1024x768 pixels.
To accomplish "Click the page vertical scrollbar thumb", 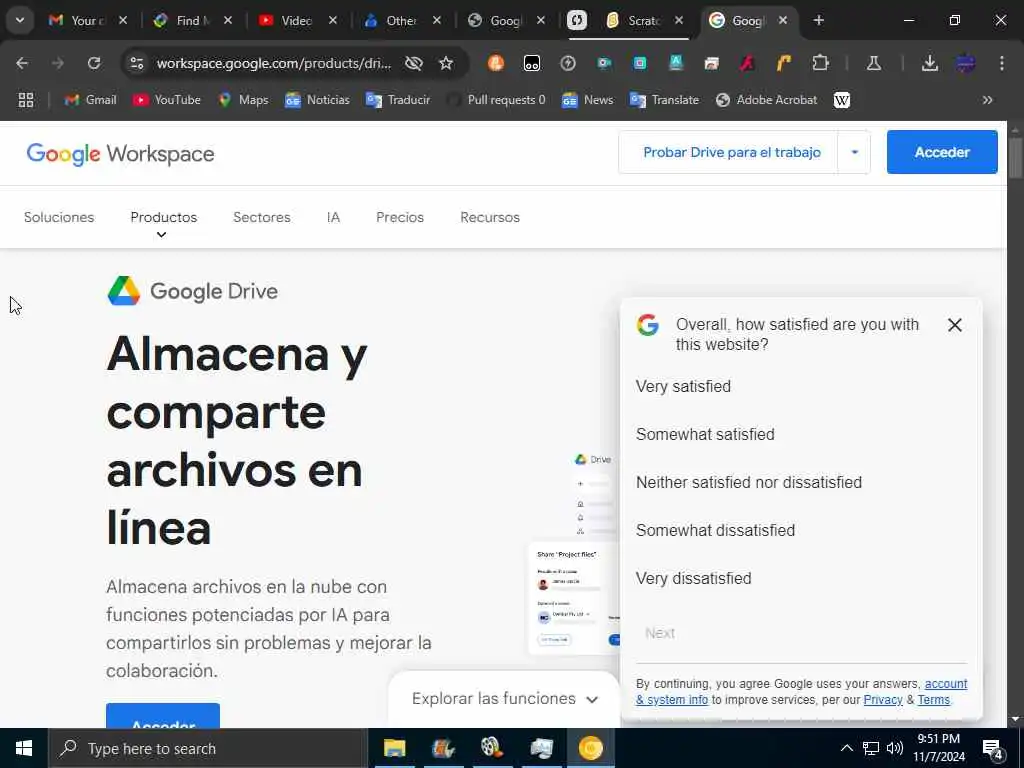I will point(1014,157).
